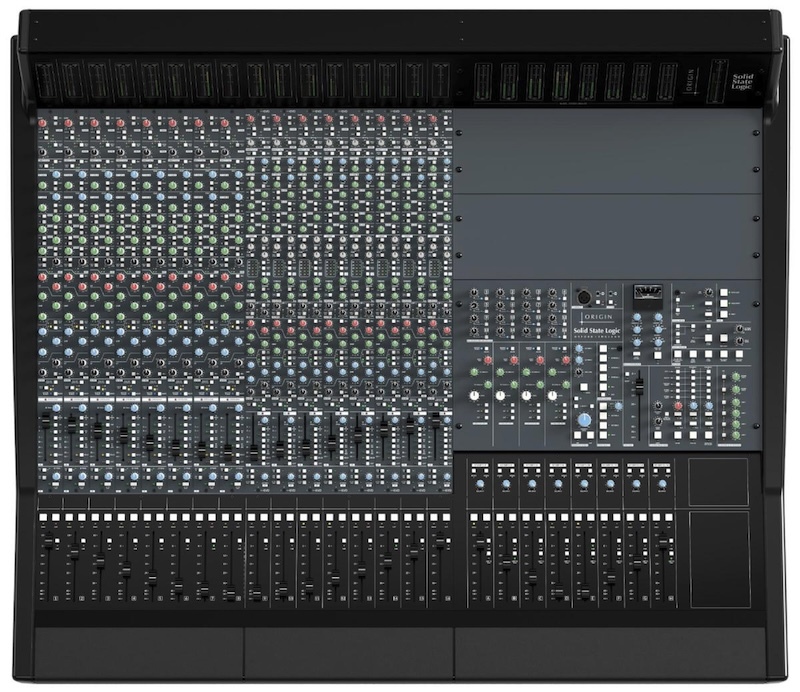Click the small blank square panel beside group H
Screen dimensions: 800x692
(x=718, y=482)
